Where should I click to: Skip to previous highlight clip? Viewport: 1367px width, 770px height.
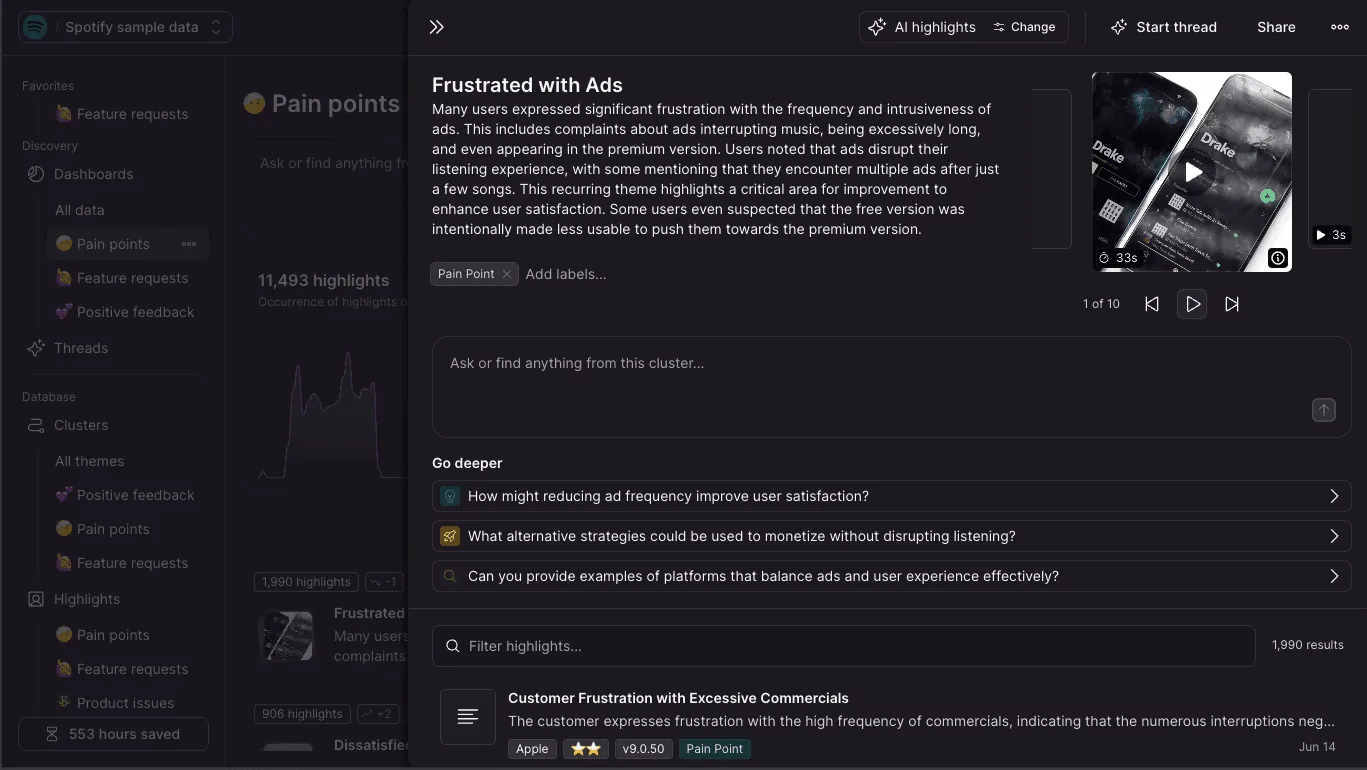coord(1152,304)
